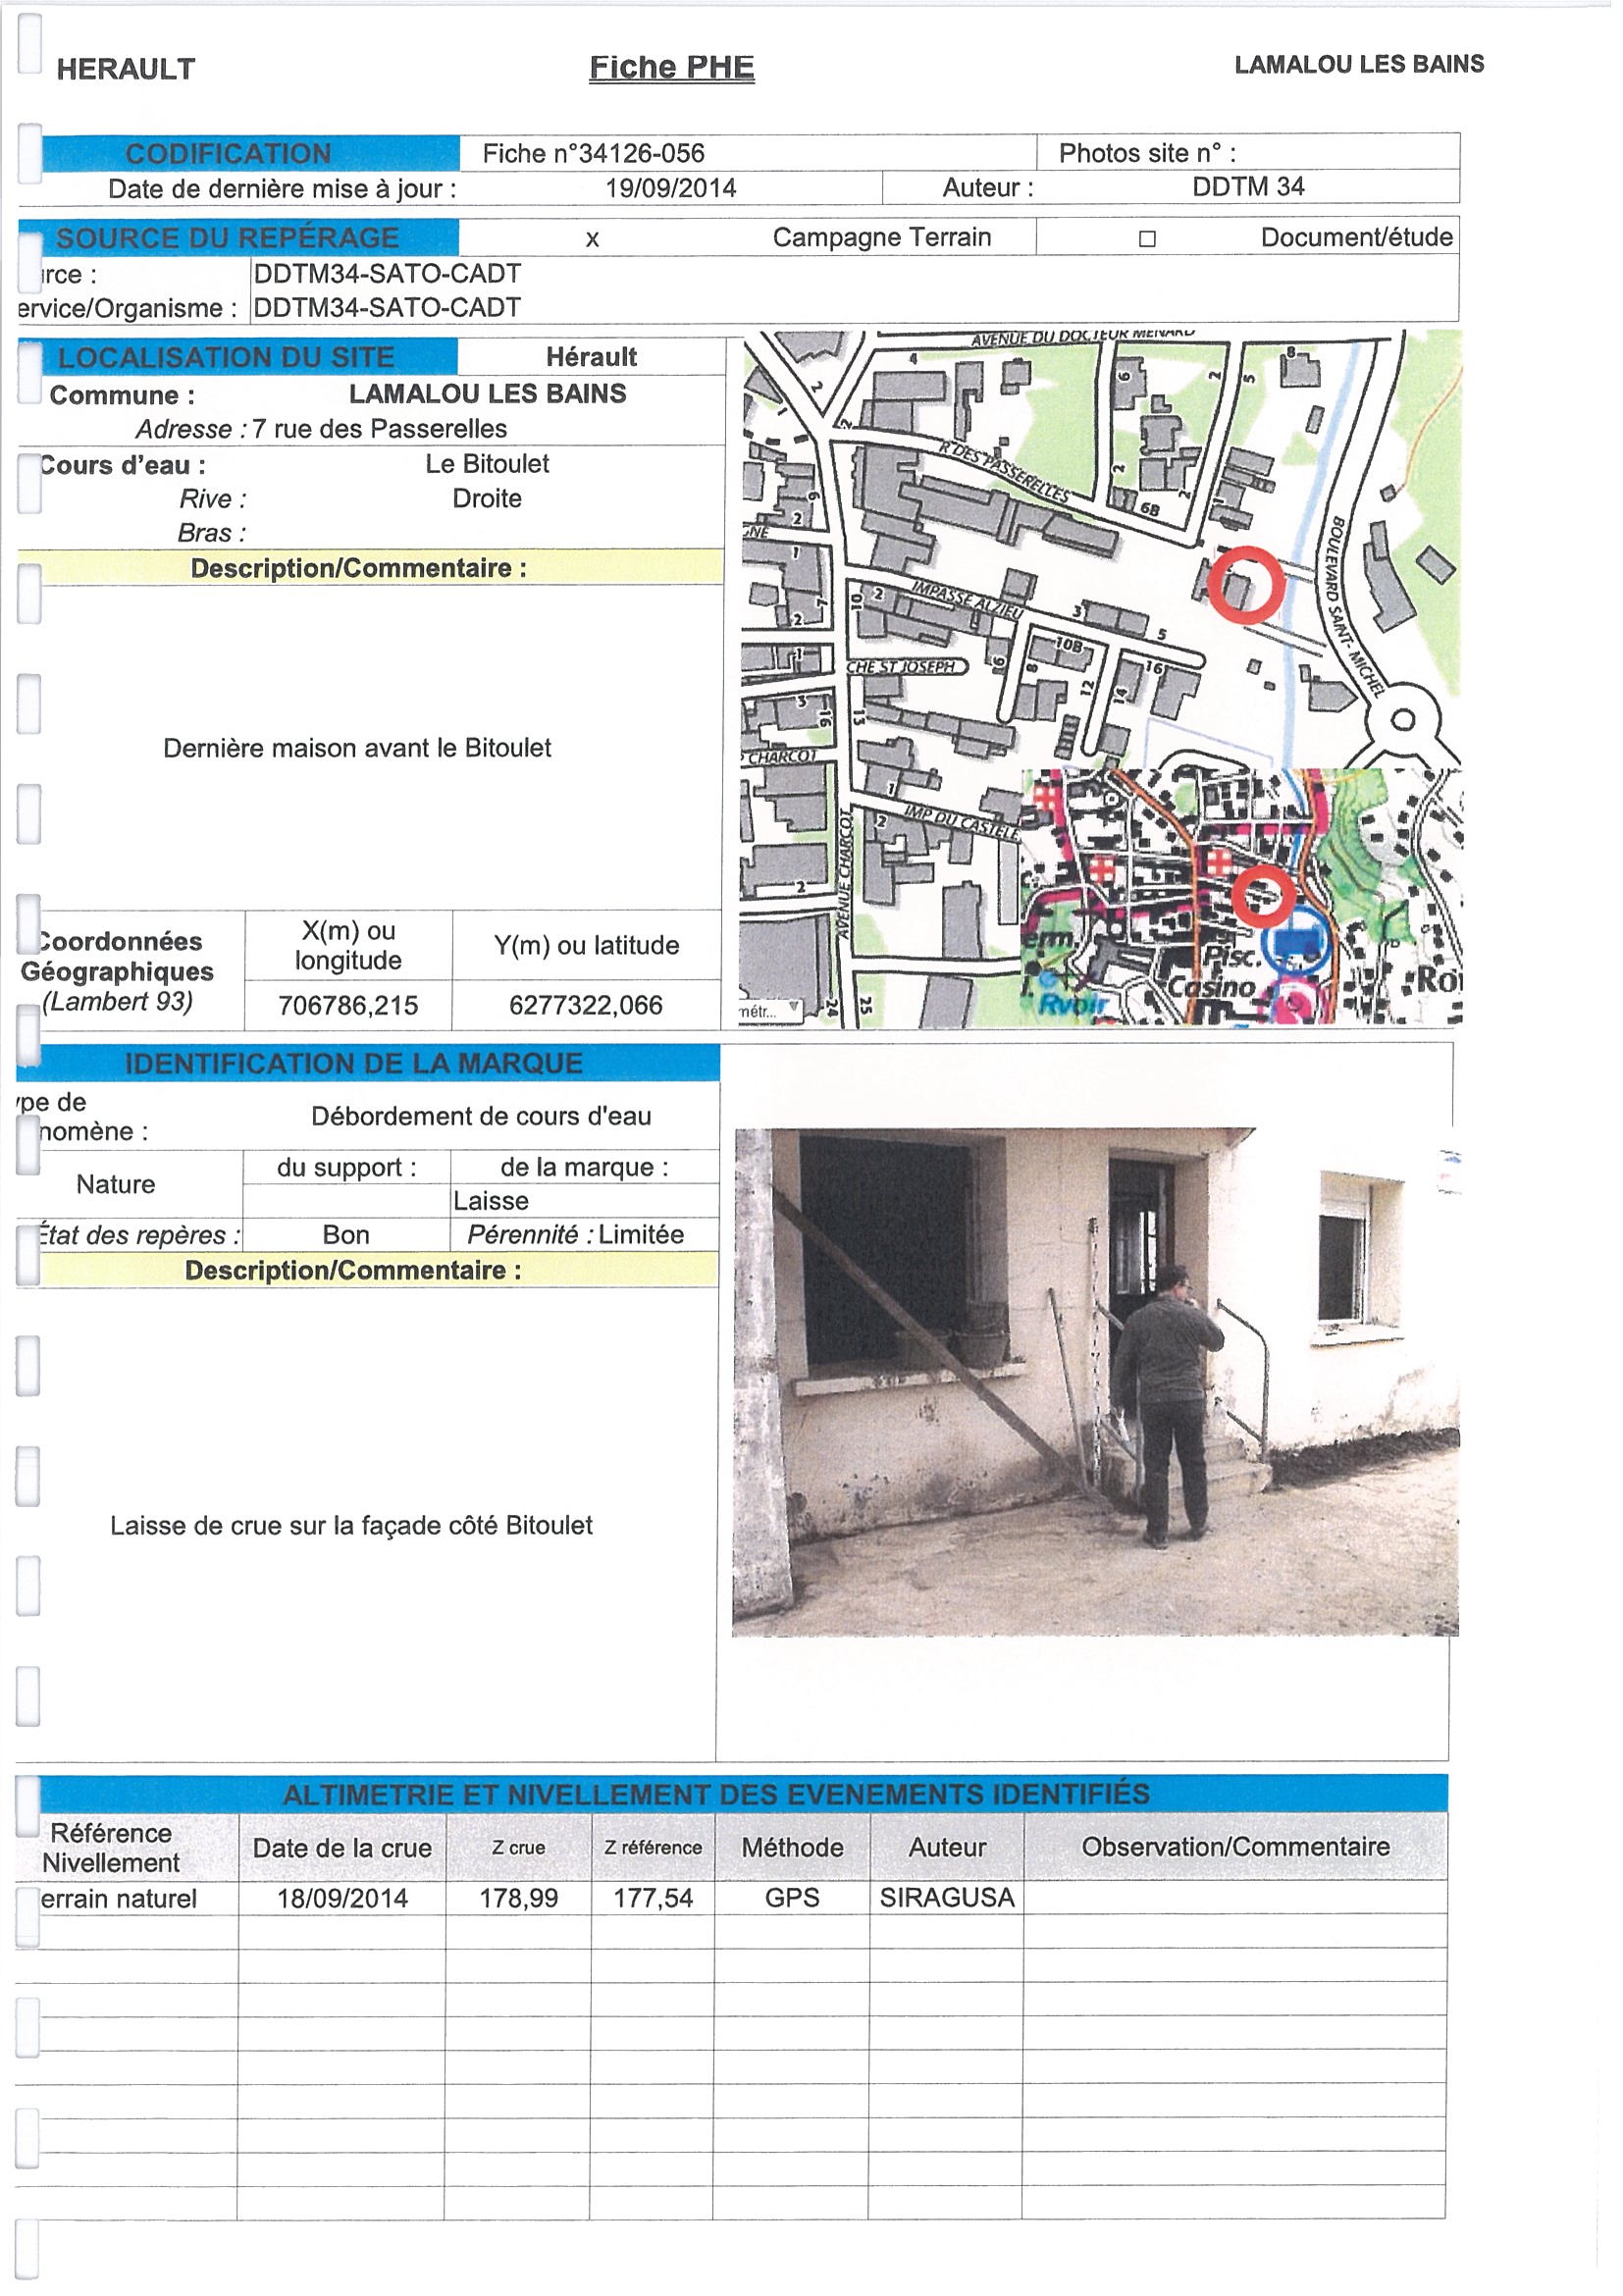
Task: Click the 'Z crue' column header
Action: (x=522, y=1861)
